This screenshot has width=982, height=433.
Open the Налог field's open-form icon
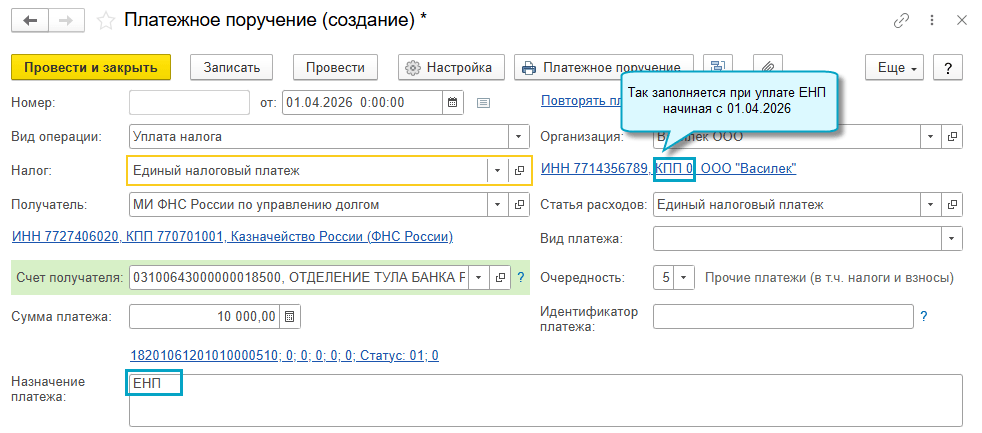[x=520, y=170]
